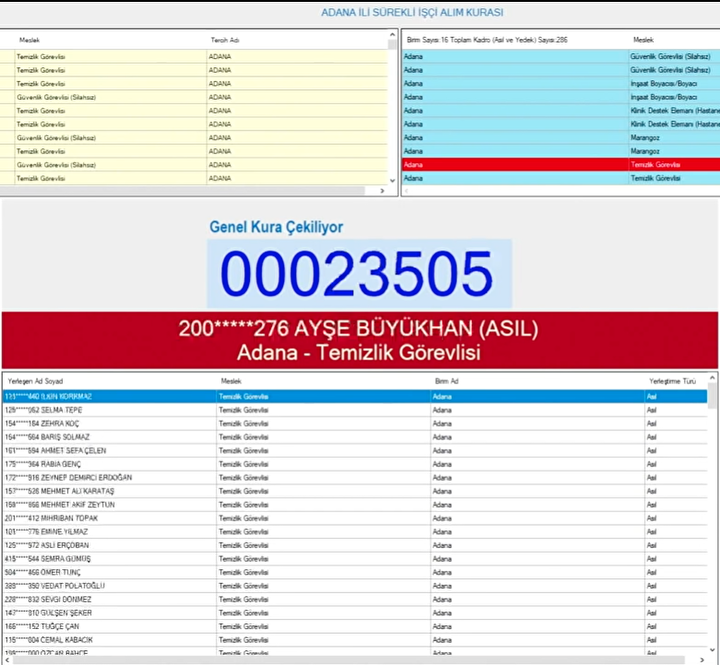Select the SEVGİ DÖNMEZ row
Image resolution: width=720 pixels, height=665 pixels.
tap(355, 599)
